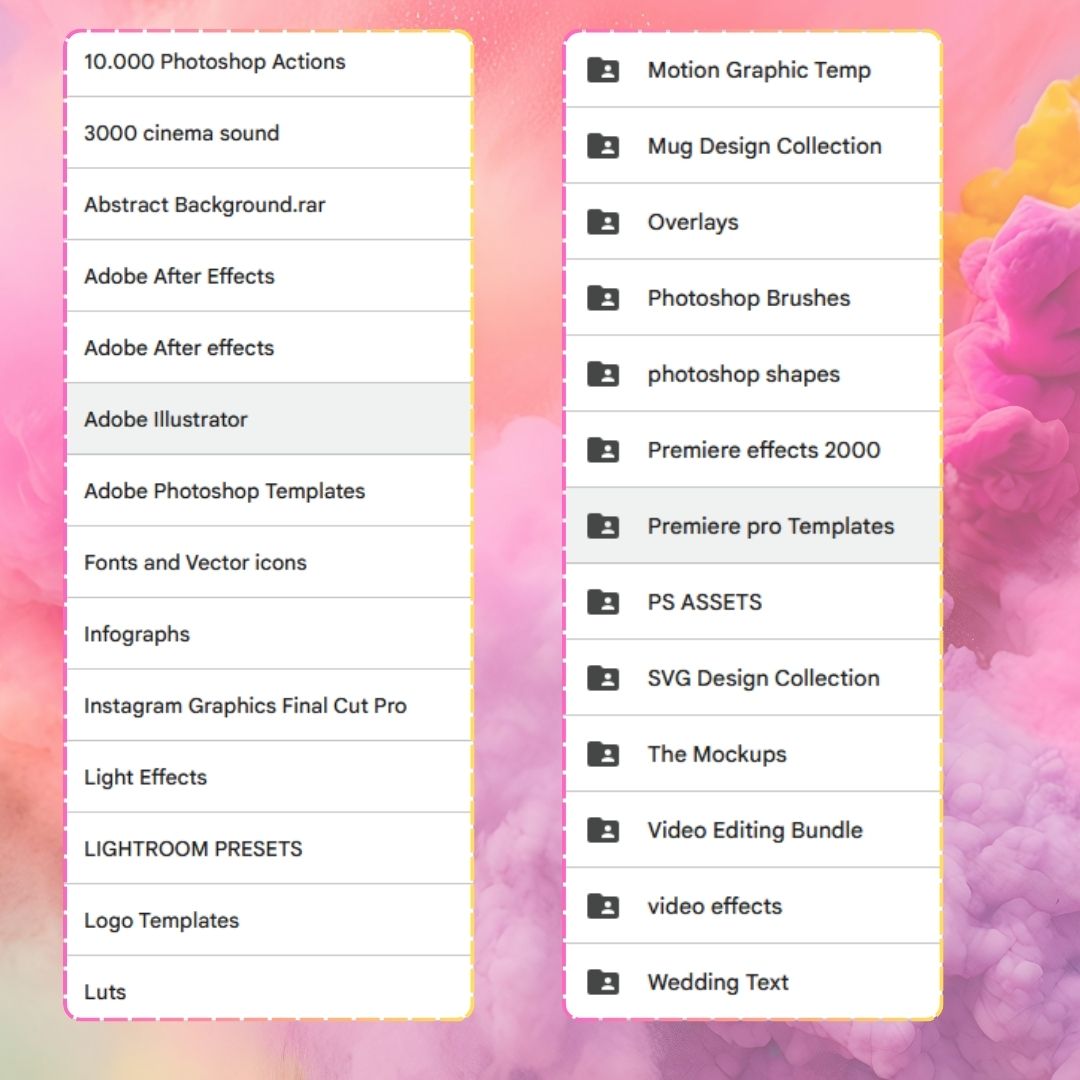This screenshot has width=1080, height=1080.
Task: Open SVG Design Collection folder name
Action: (x=763, y=678)
